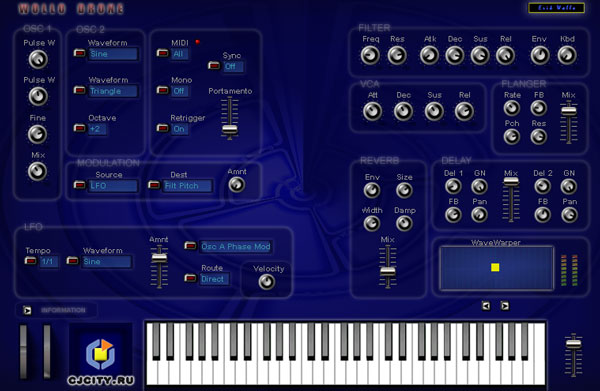This screenshot has height=391, width=600.
Task: Open the modulation Dest Filt Pitch selector
Action: coord(187,186)
